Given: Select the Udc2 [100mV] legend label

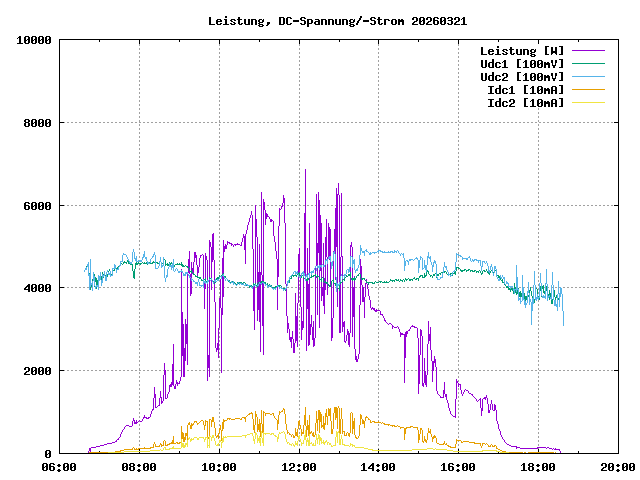Looking at the screenshot, I should [521, 77].
